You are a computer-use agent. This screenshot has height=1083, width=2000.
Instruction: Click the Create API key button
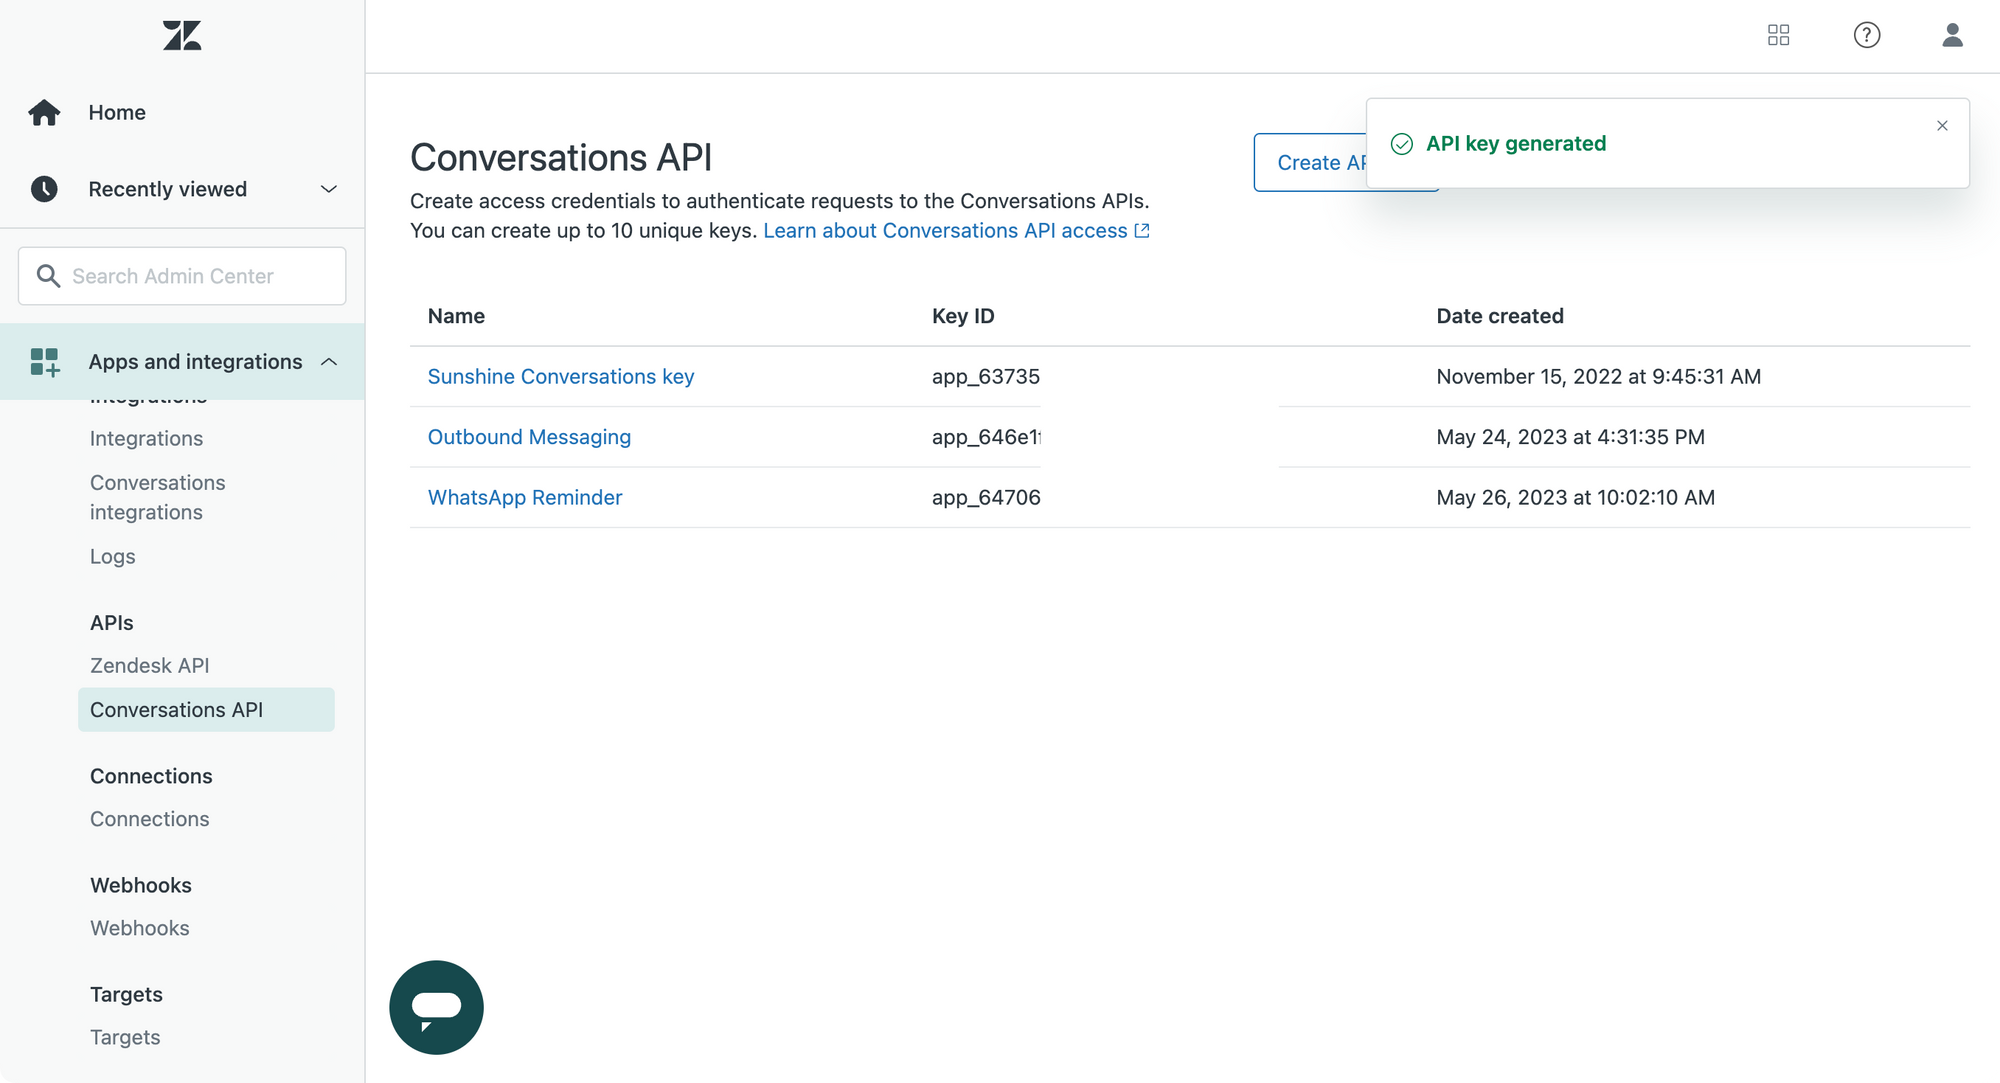point(1309,163)
